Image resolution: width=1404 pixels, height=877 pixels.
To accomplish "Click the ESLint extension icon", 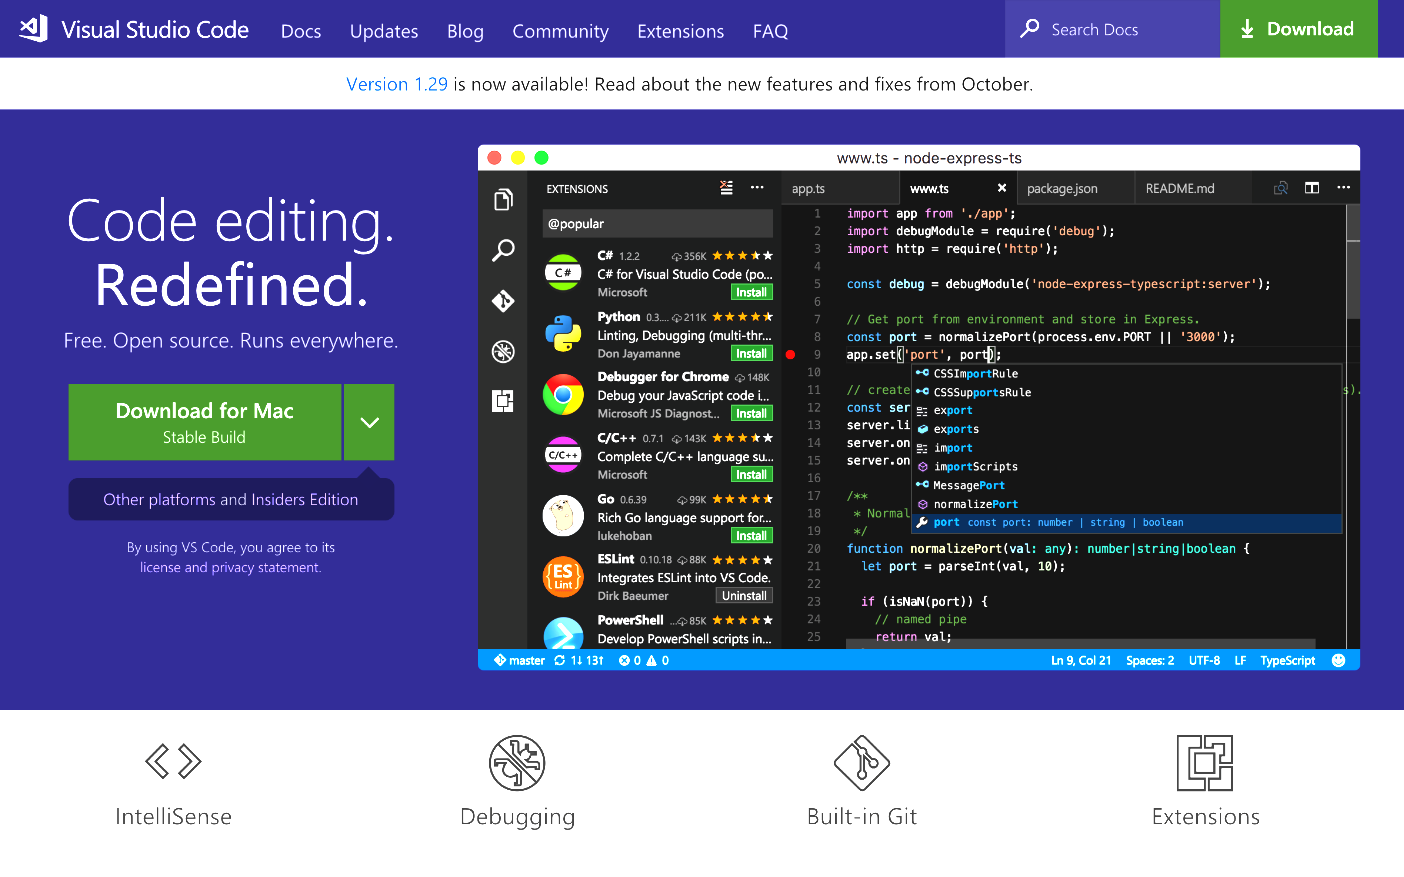I will [x=563, y=577].
